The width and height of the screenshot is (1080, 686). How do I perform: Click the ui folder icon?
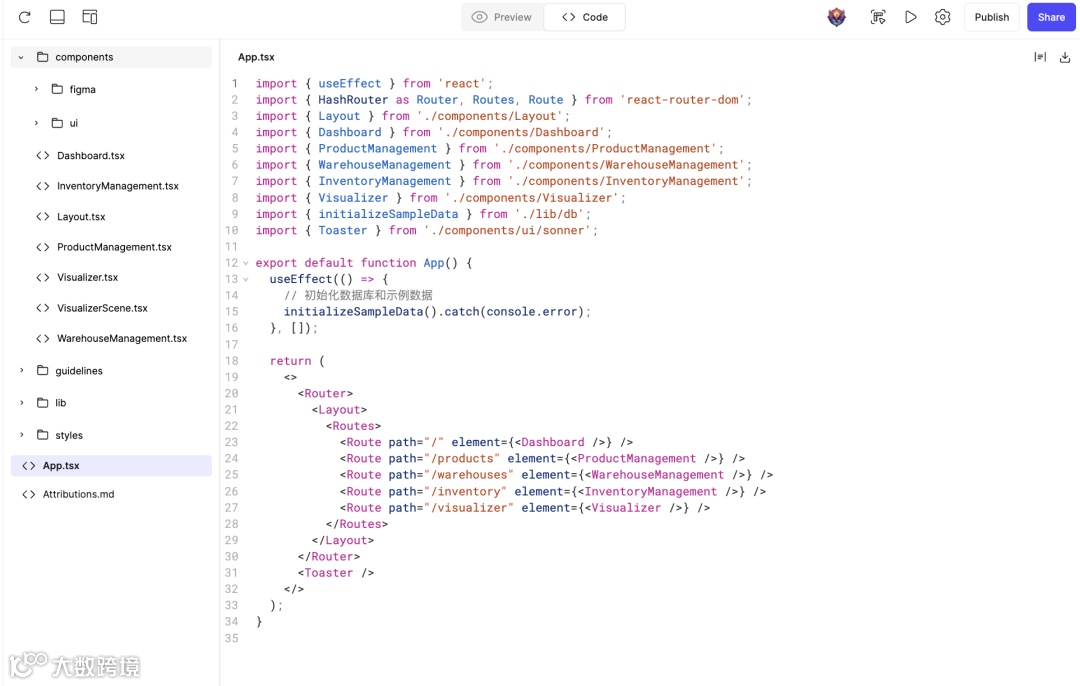click(x=57, y=123)
